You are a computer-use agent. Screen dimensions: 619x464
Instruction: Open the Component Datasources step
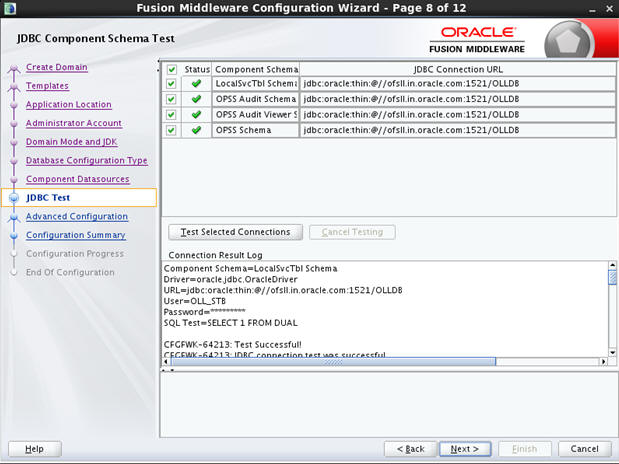click(78, 179)
